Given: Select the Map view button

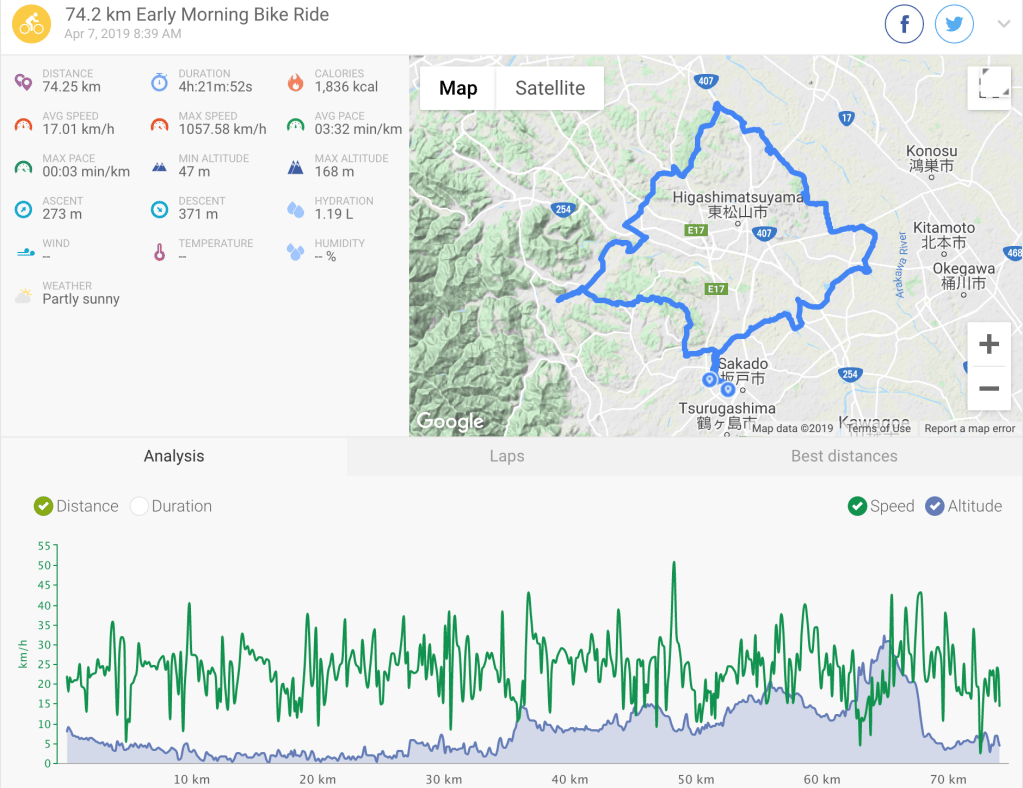Looking at the screenshot, I should tap(458, 88).
